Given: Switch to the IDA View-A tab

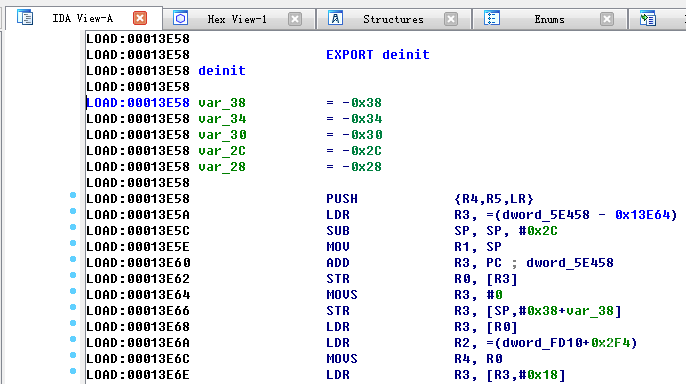Looking at the screenshot, I should coord(82,18).
